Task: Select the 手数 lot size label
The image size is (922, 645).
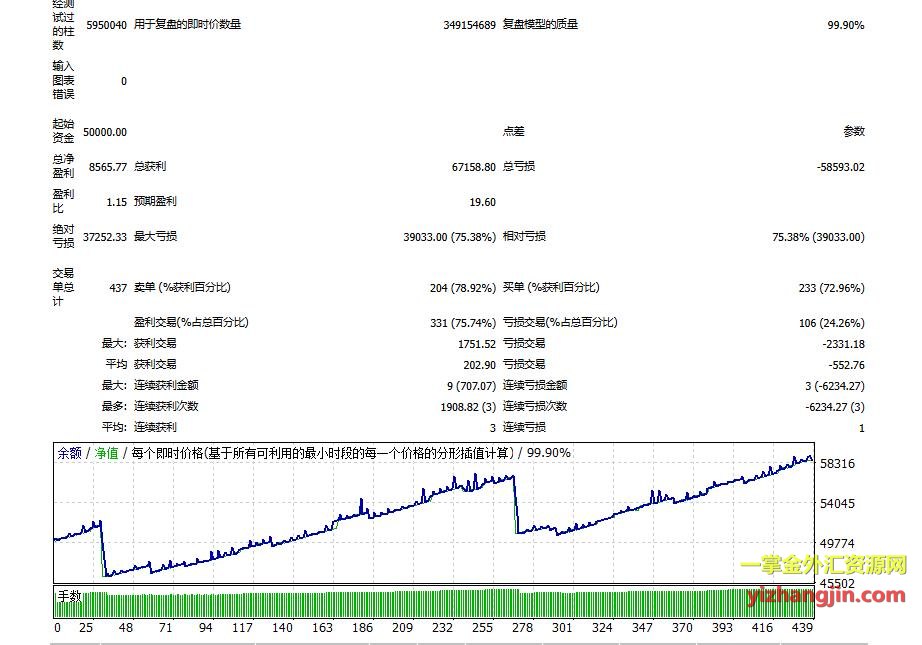Action: pos(69,597)
